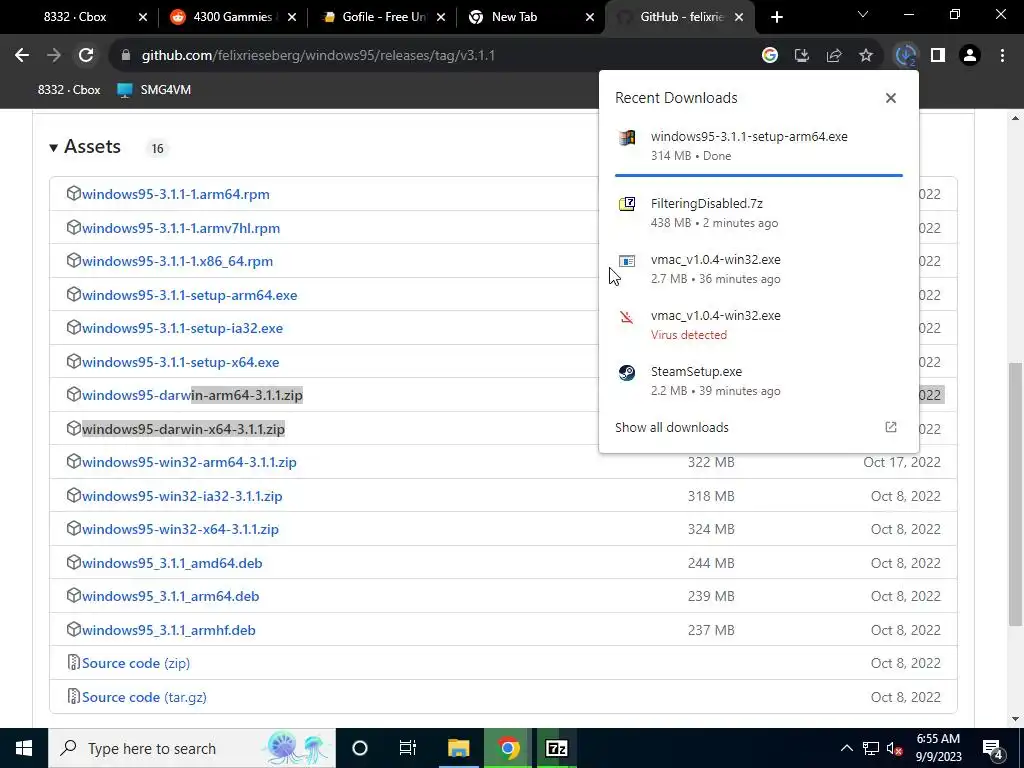
Task: Toggle the browser side panel
Action: 938,56
